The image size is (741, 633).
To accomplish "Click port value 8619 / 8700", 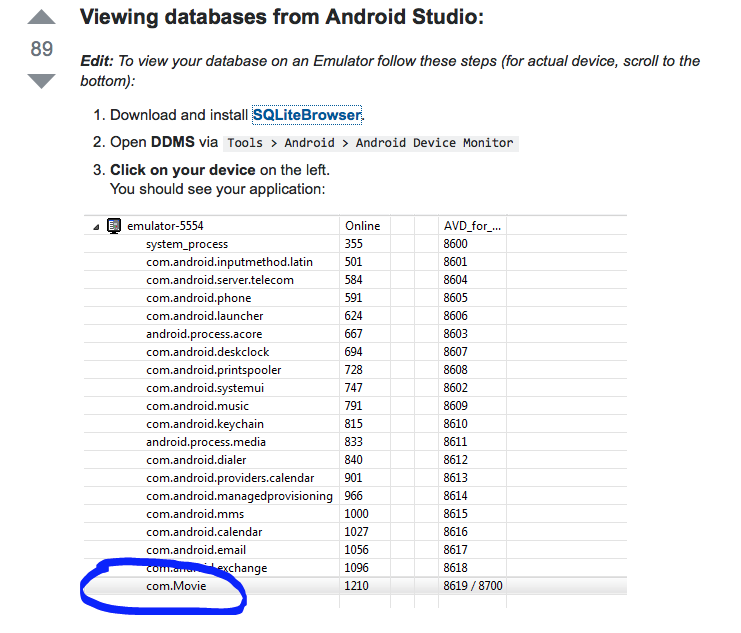I will click(473, 586).
